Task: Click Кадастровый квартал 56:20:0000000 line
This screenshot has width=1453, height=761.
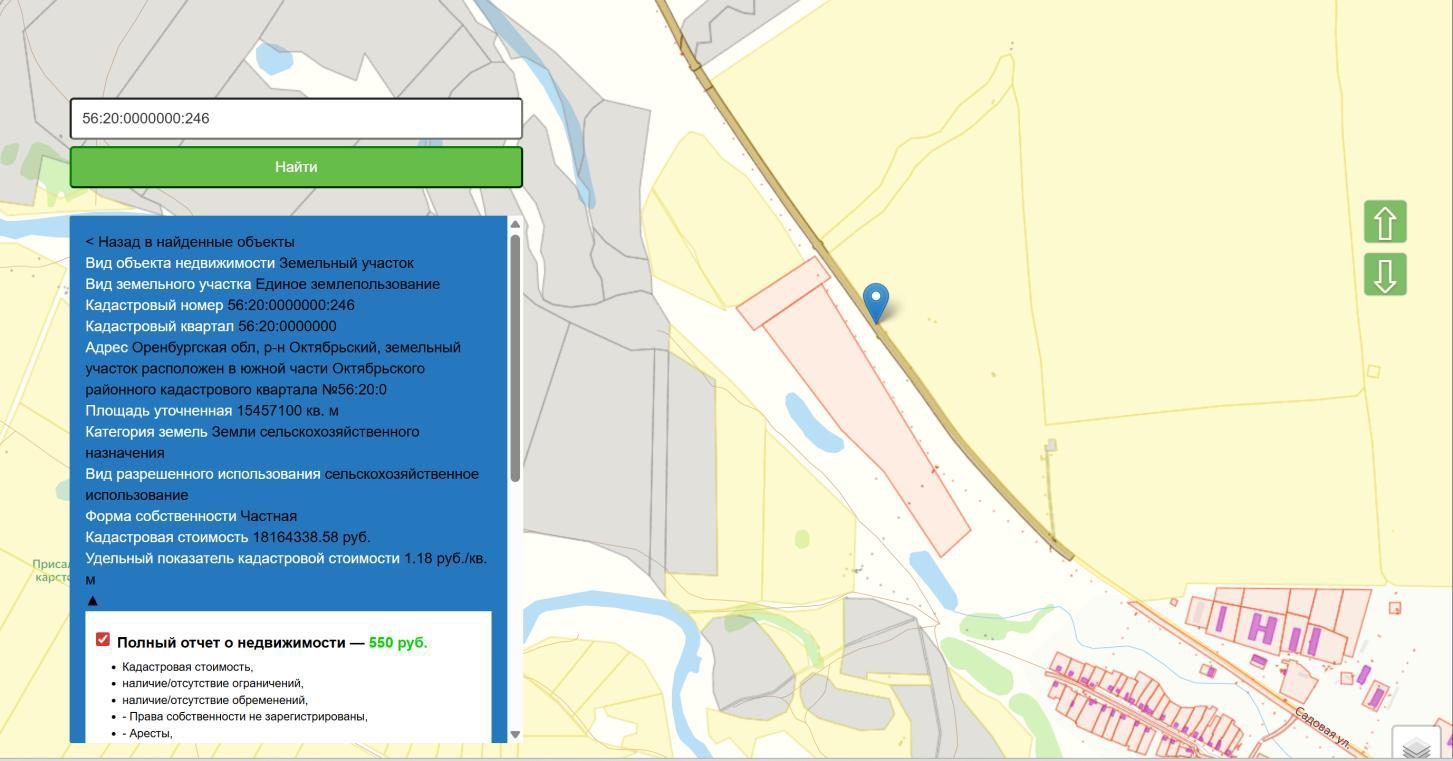Action: [211, 326]
